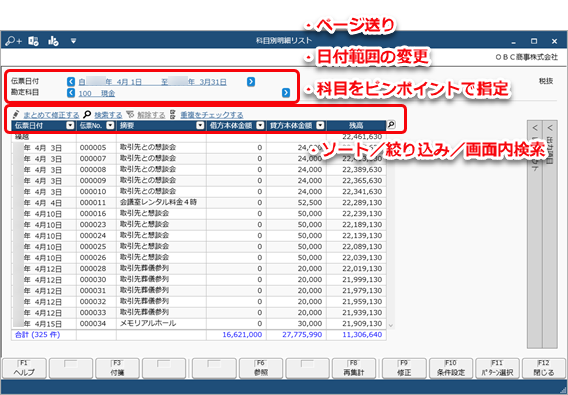Expand the 出力項目 side panel chevron
This screenshot has height=395, width=568.
[550, 128]
